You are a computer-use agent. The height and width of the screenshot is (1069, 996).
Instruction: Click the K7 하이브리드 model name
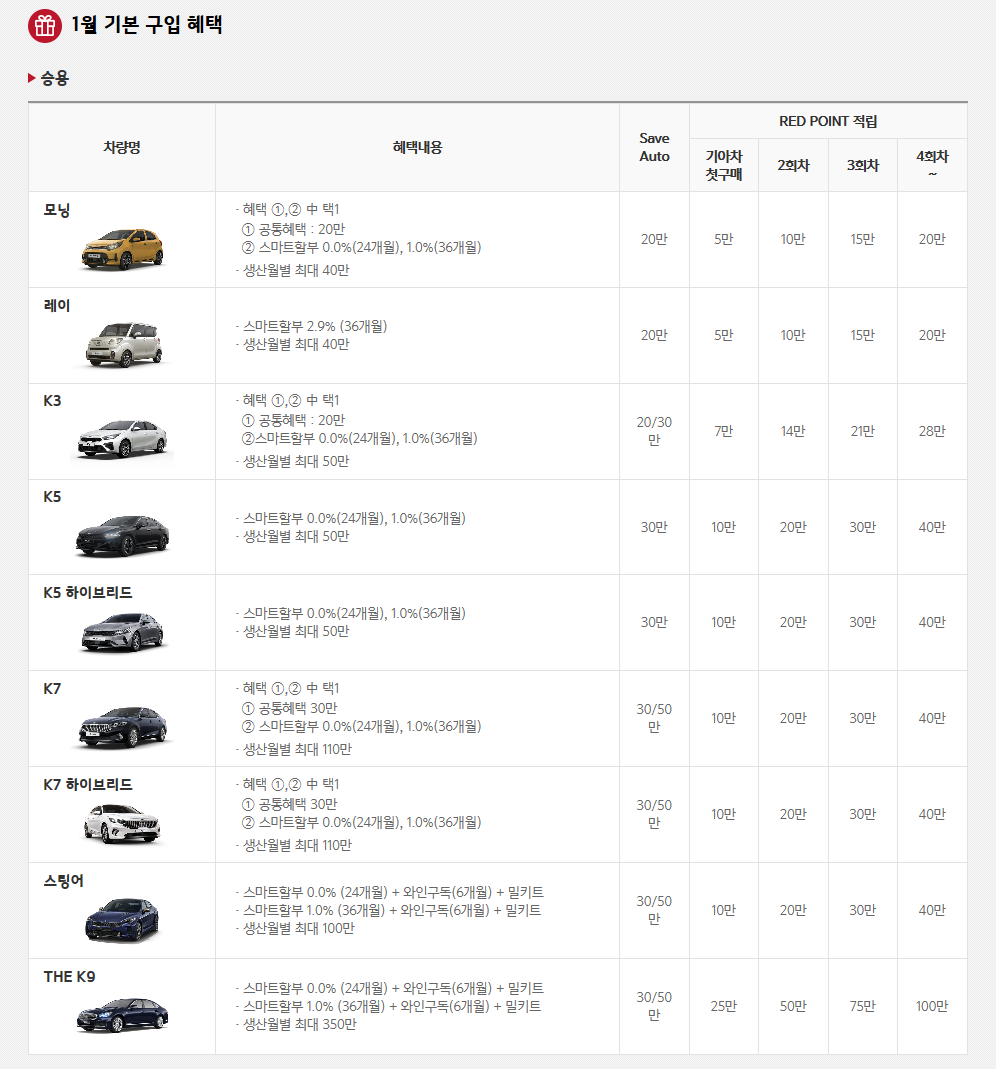tap(88, 785)
